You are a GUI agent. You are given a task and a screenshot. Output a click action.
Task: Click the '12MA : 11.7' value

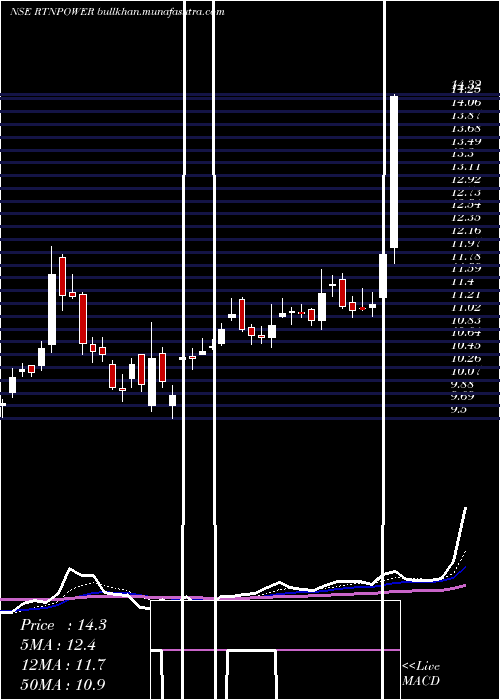point(63,665)
